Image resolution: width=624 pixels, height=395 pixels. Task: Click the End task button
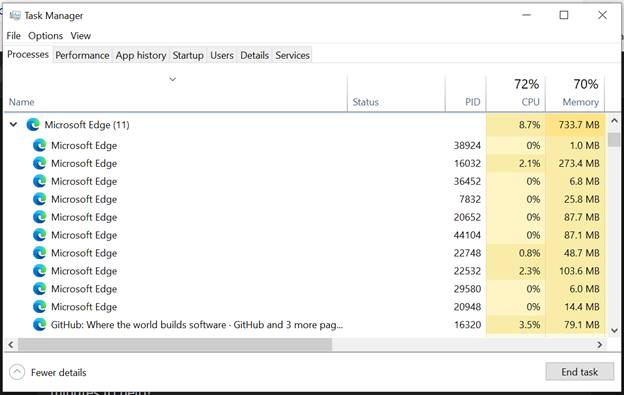point(579,372)
